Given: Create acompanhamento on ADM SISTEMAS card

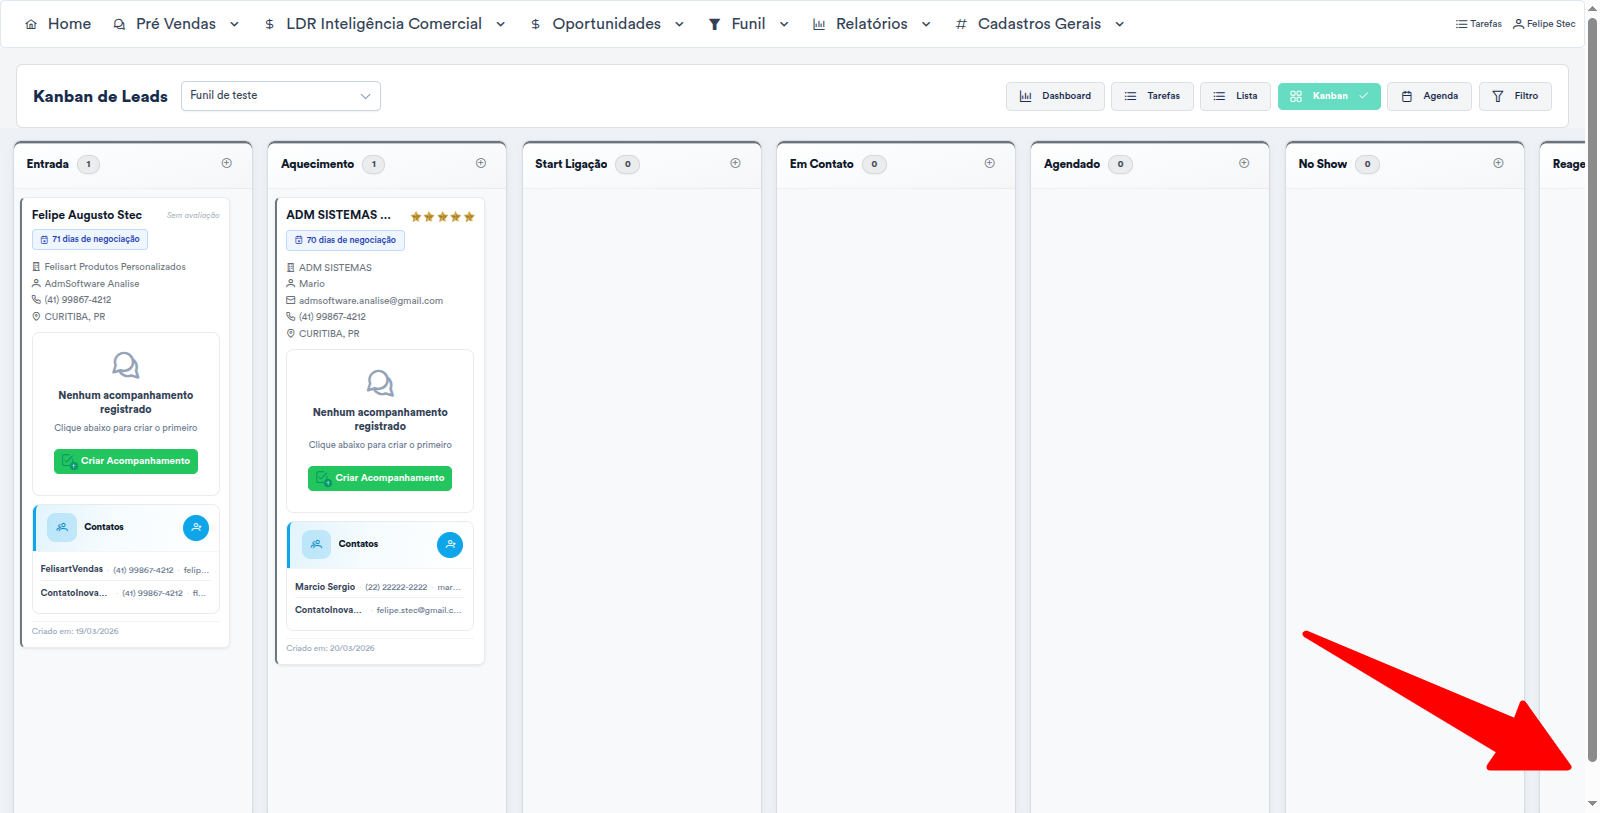Looking at the screenshot, I should 380,478.
